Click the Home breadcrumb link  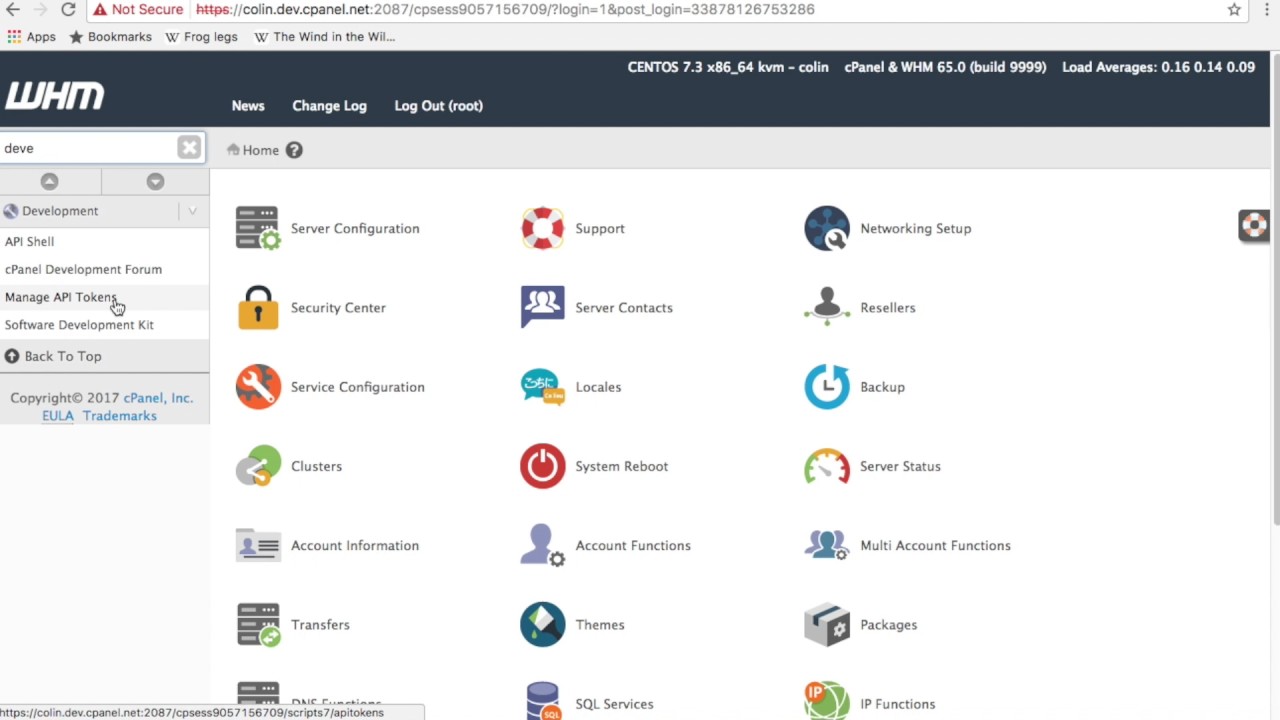pos(260,150)
